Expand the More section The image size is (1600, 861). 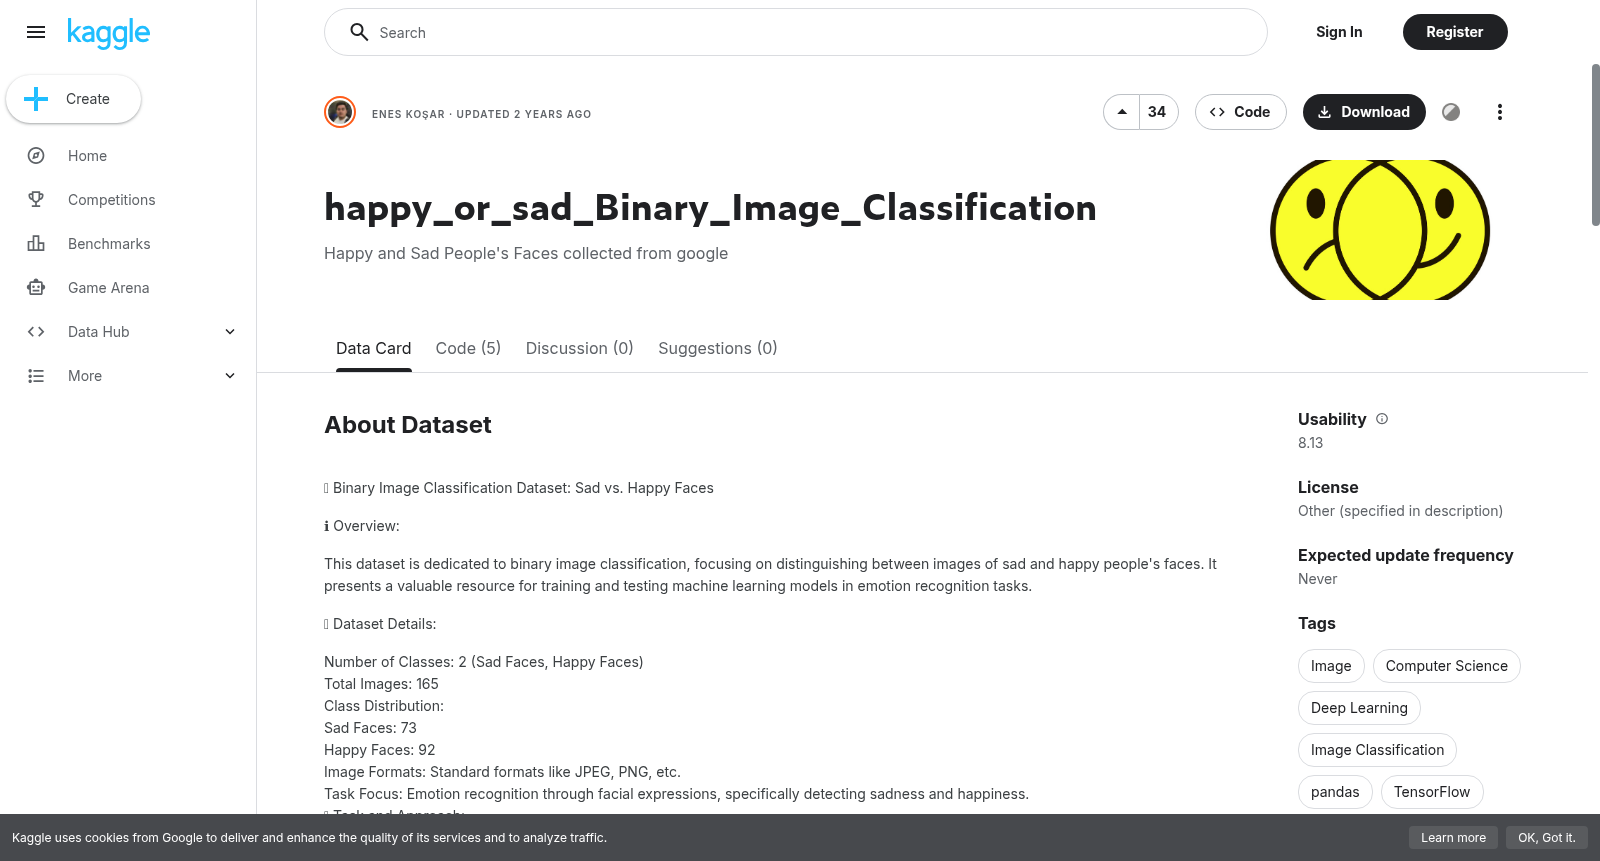point(230,376)
